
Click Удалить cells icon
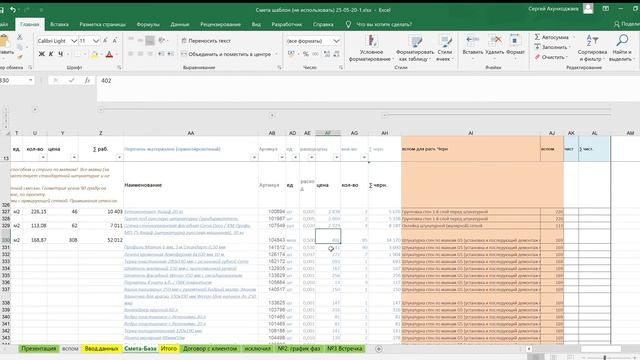click(495, 40)
